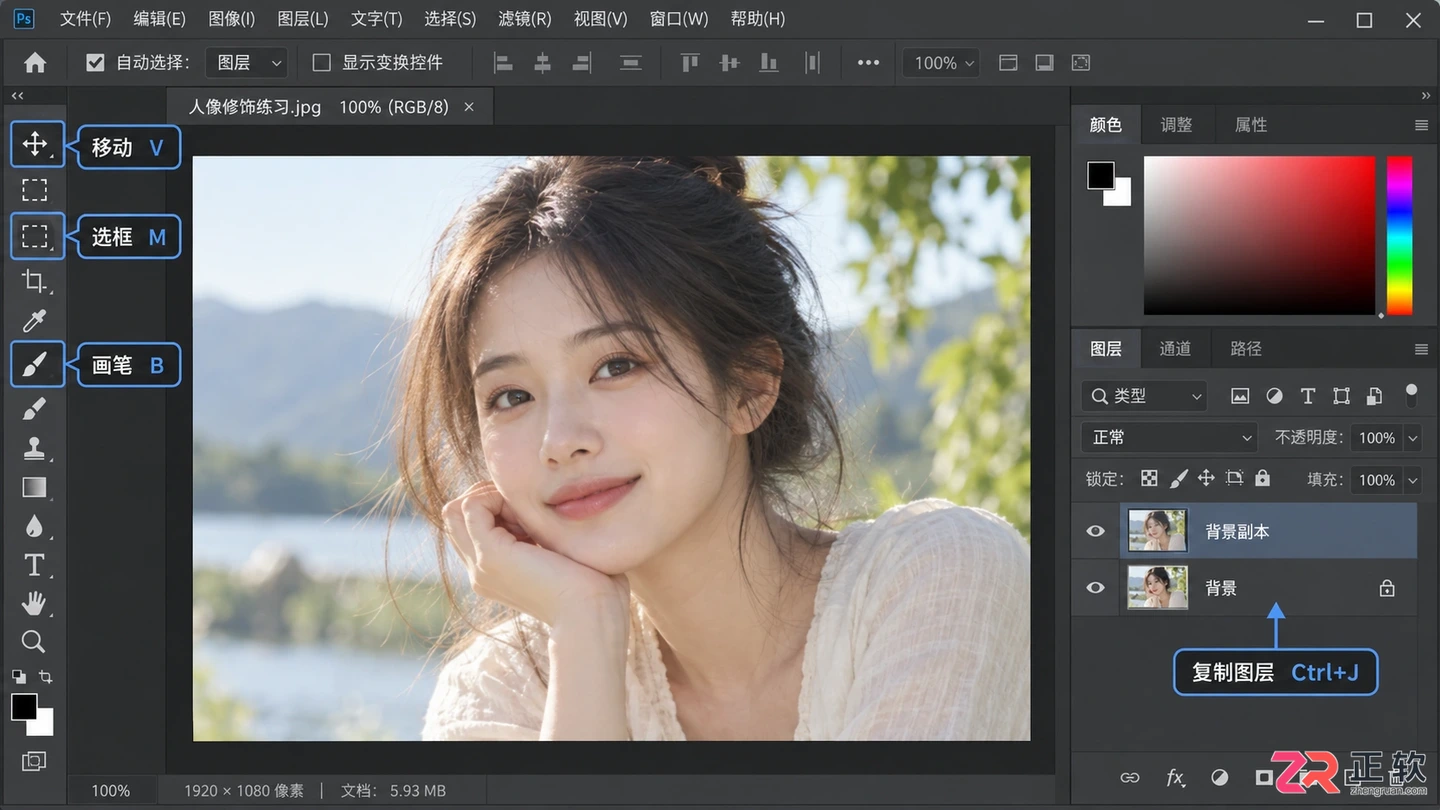Enable the 显示变换控件 checkbox
This screenshot has width=1440, height=810.
tap(321, 63)
